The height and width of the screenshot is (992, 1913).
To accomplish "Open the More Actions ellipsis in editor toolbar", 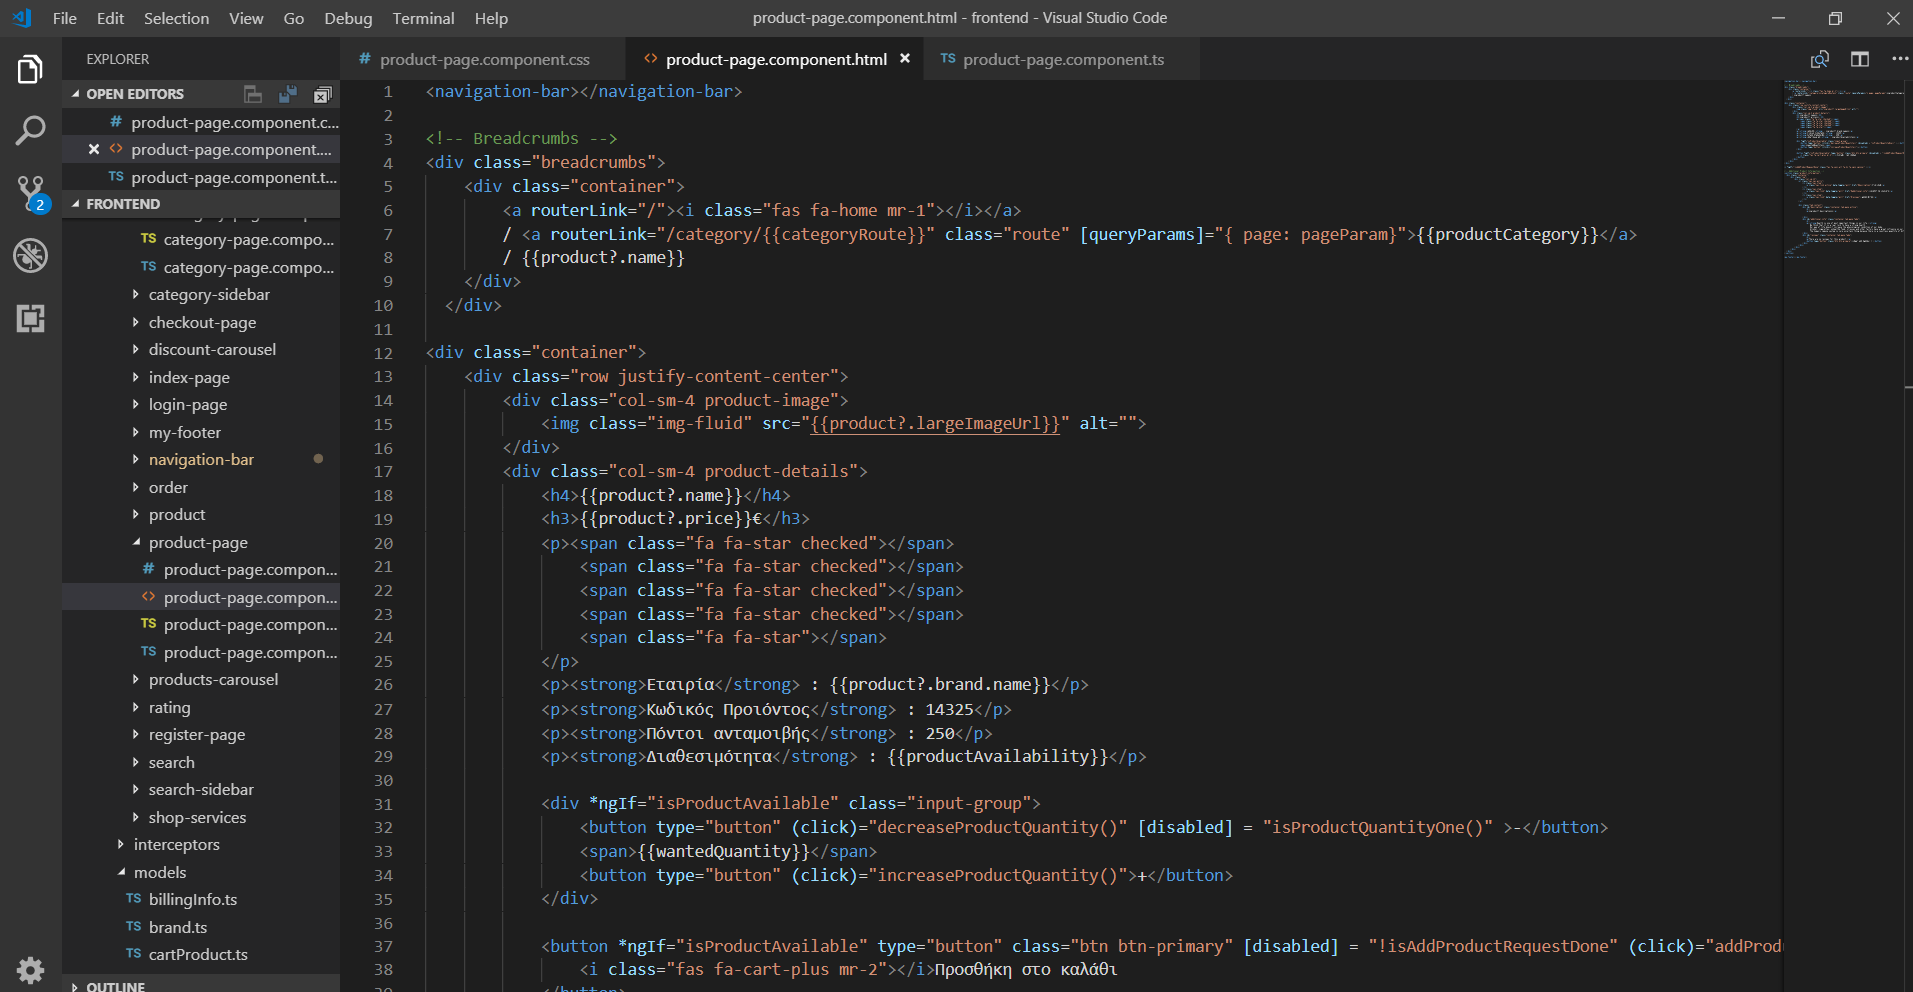I will tap(1900, 59).
